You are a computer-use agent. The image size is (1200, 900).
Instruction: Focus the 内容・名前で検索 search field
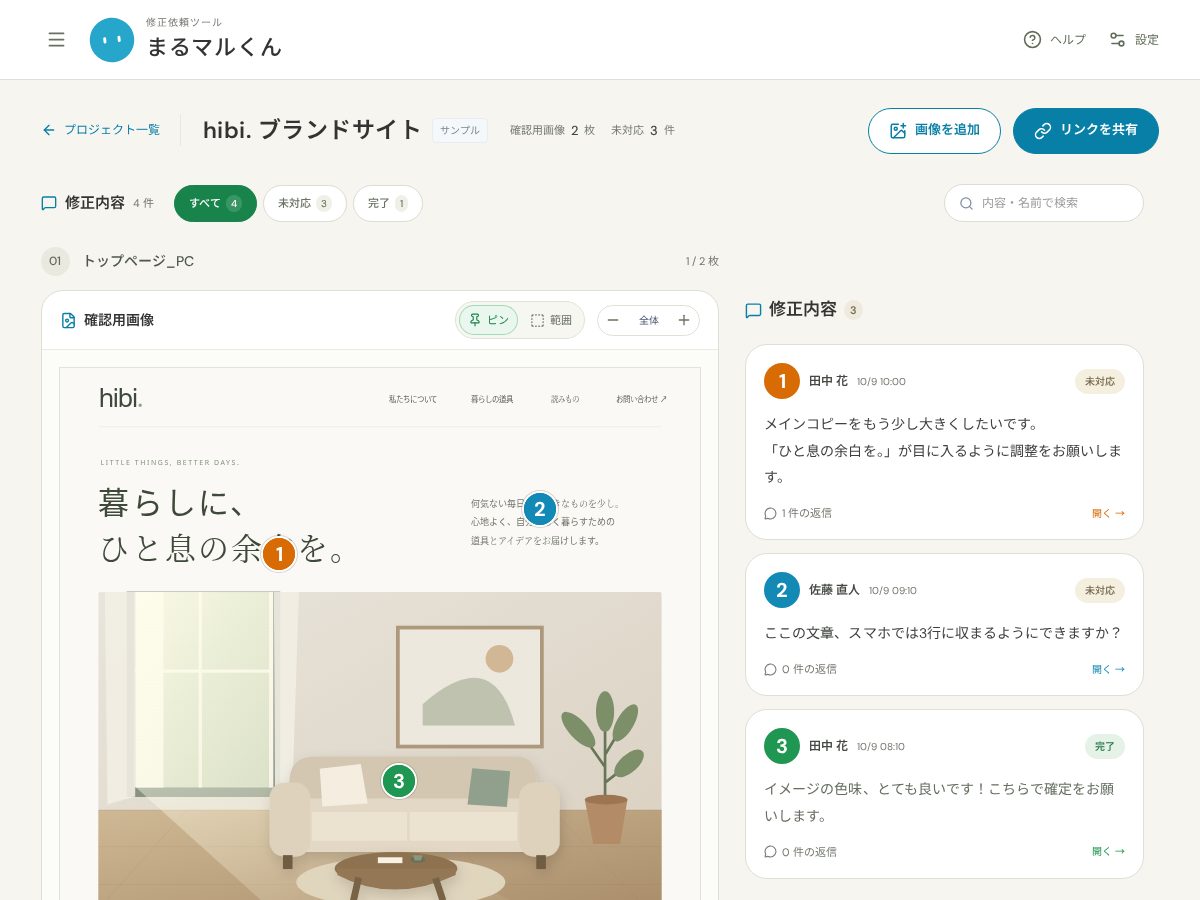click(x=1044, y=203)
